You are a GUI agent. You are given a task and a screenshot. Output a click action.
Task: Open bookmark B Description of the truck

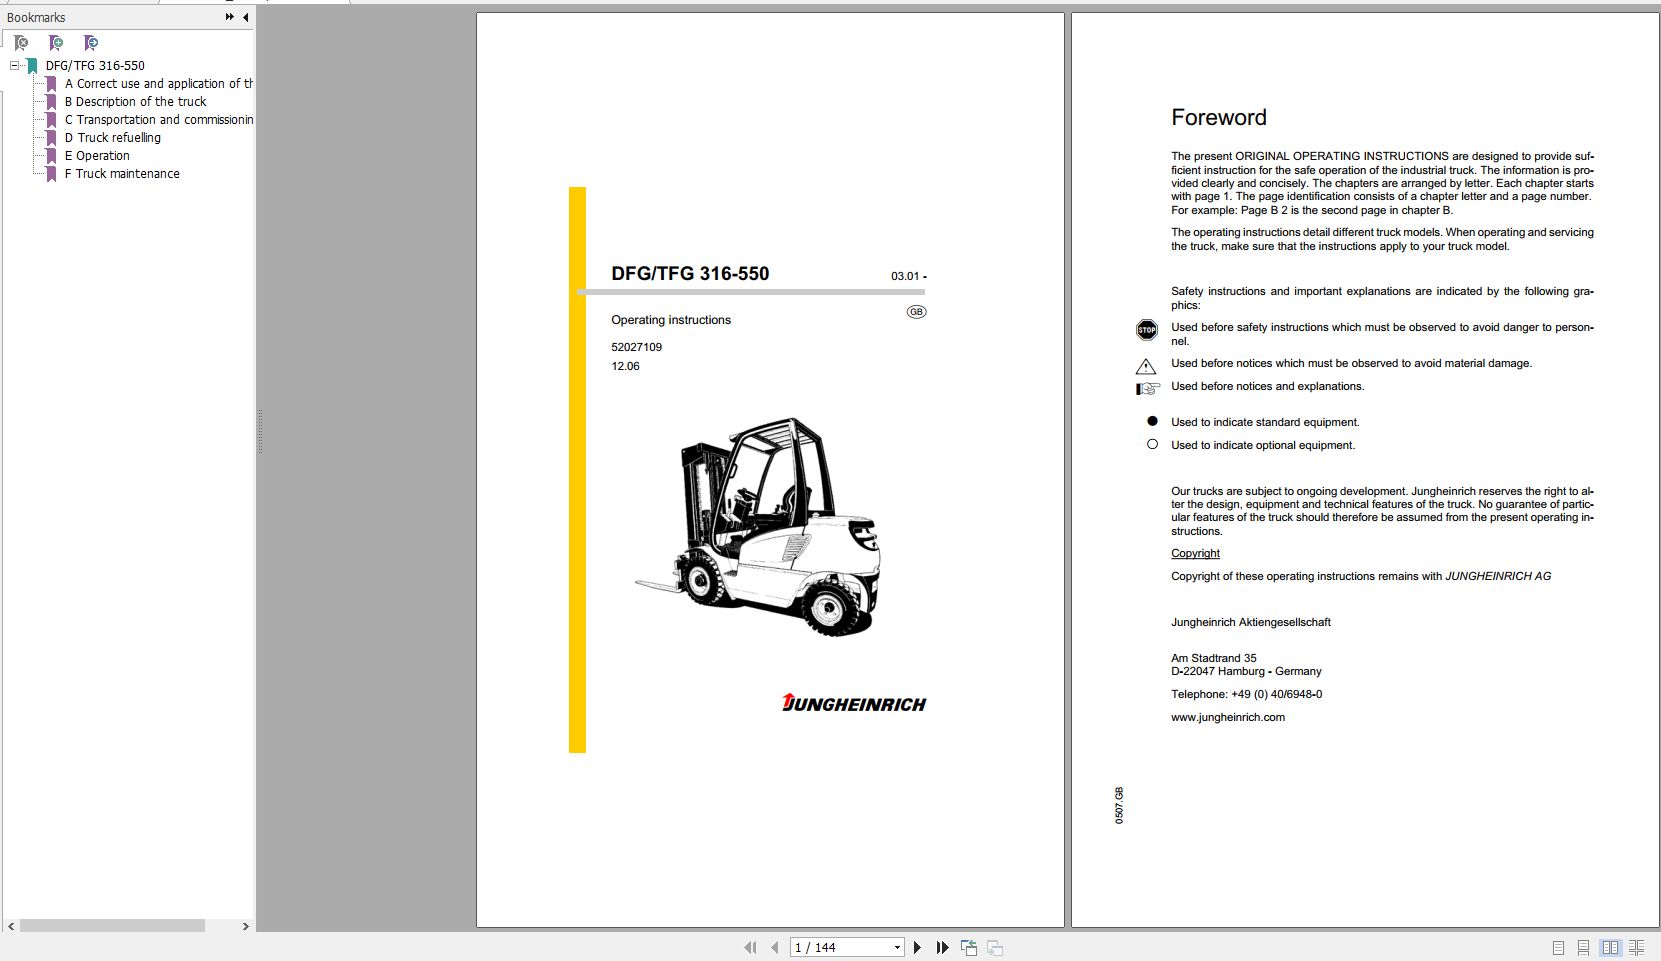tap(135, 102)
